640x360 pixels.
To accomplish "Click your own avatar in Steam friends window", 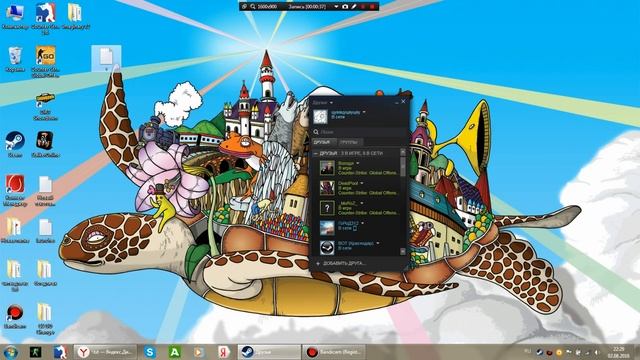I will [320, 117].
